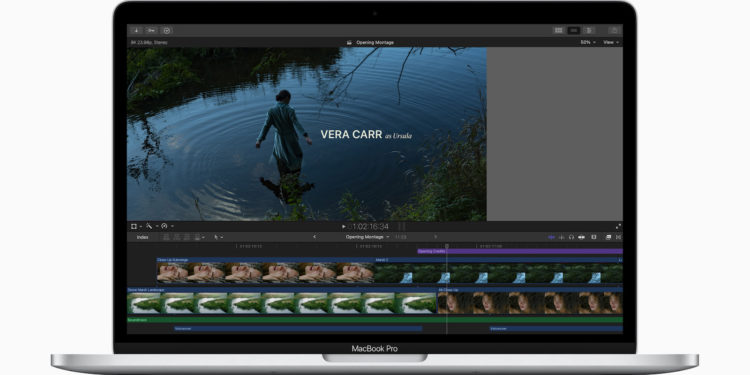Click the playhead on the timeline ruler
750x375 pixels.
[x=447, y=246]
